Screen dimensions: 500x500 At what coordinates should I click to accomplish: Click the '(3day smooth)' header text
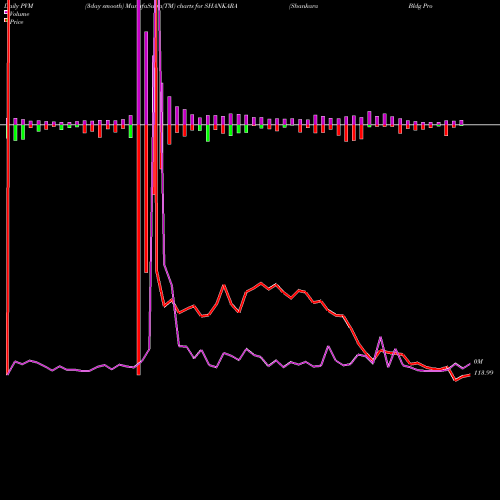[104, 6]
